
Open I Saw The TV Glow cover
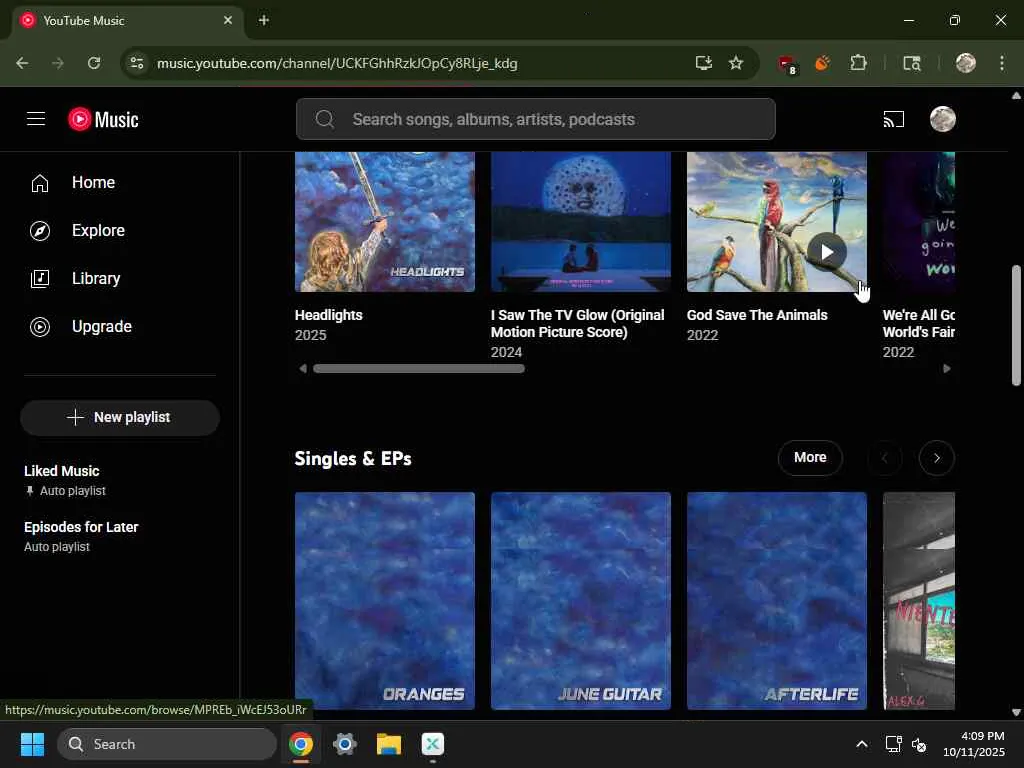click(x=581, y=222)
